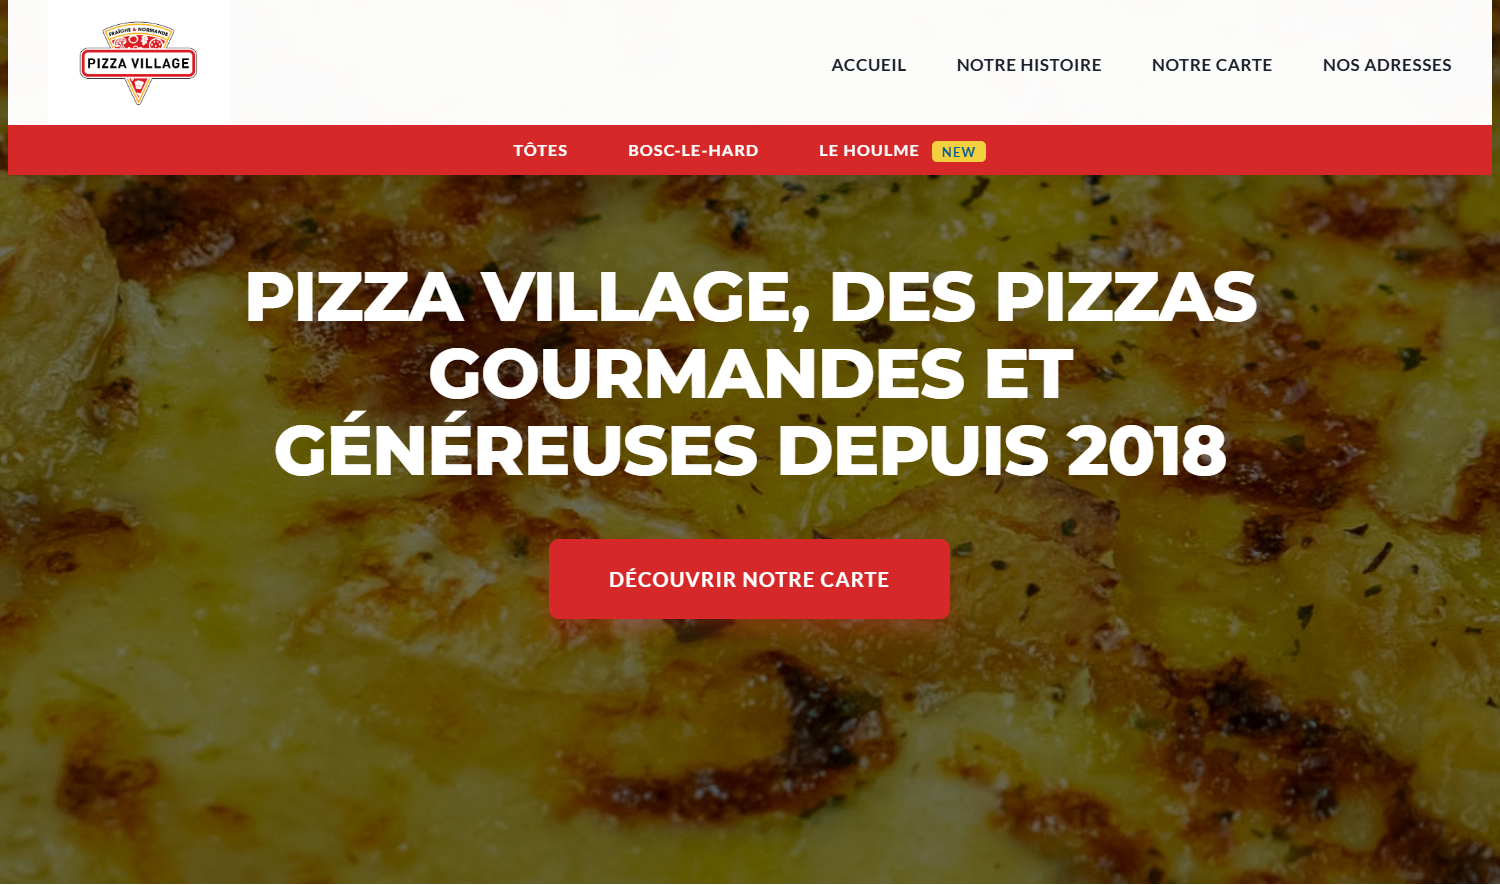Select the Tôtes location

click(x=540, y=150)
